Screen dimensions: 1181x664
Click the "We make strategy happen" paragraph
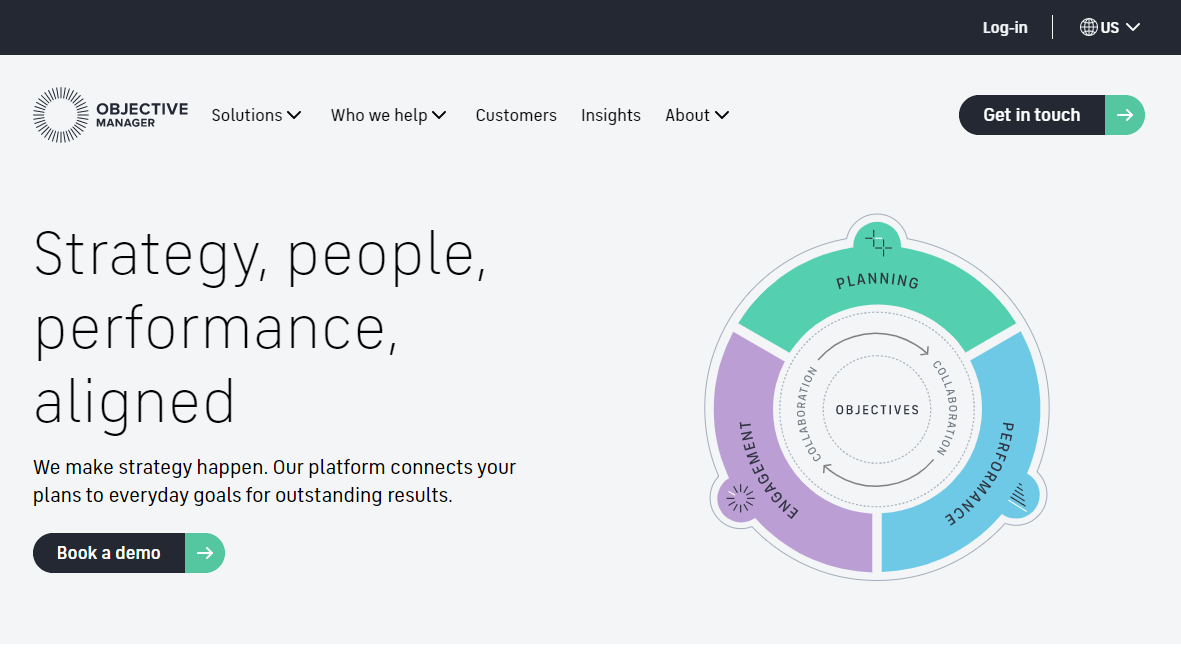[x=275, y=481]
